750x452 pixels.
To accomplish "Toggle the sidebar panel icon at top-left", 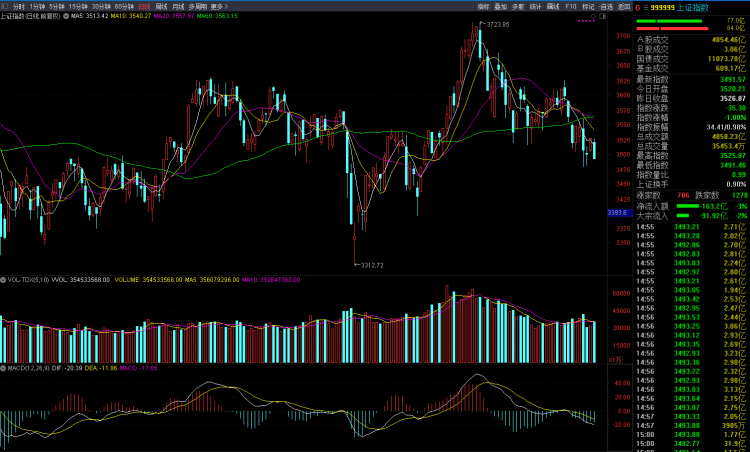I will click(5, 7).
